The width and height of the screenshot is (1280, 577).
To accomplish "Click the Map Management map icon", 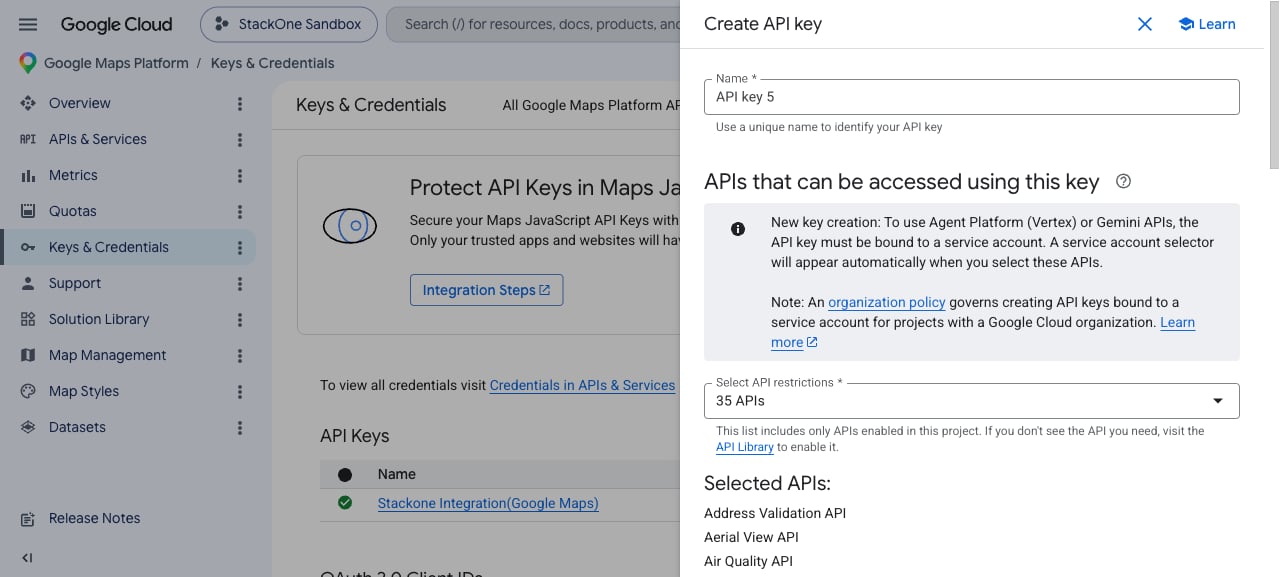I will pyautogui.click(x=28, y=355).
